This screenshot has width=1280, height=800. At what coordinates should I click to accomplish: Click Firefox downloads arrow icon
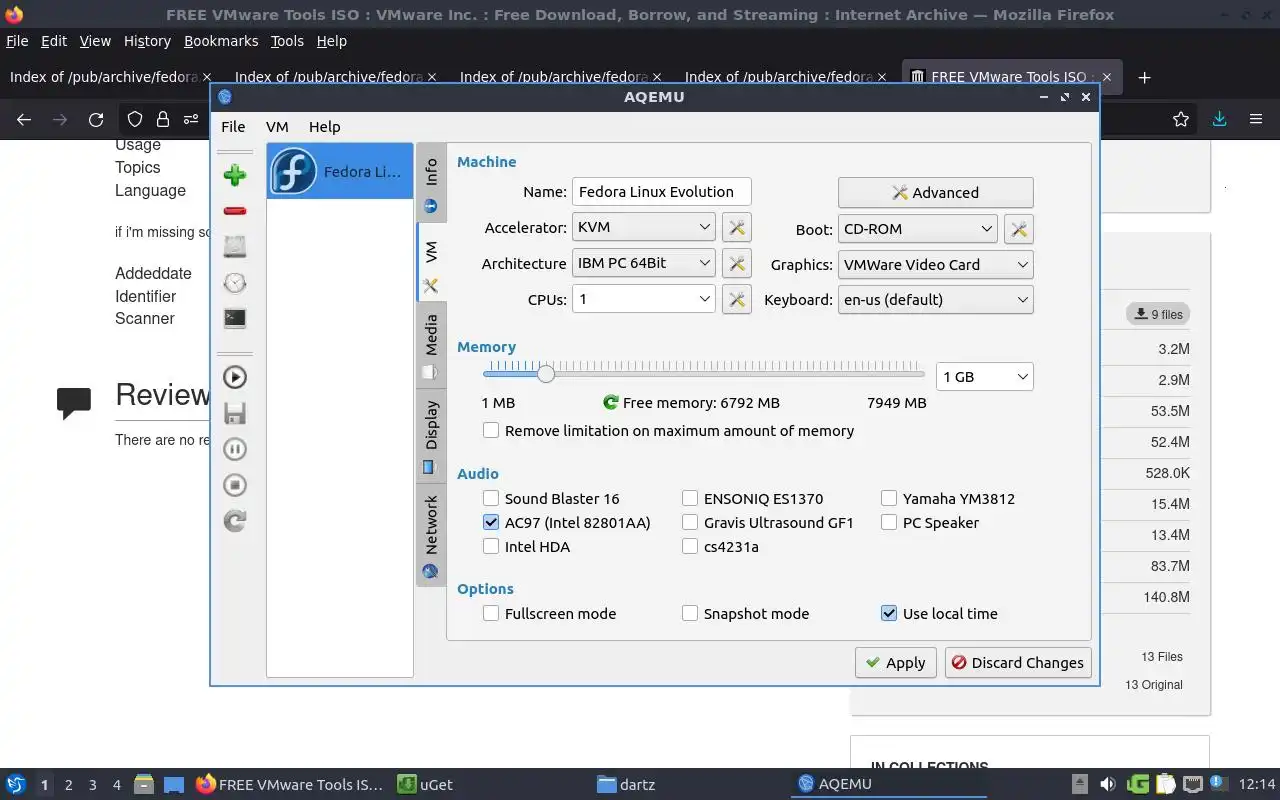click(x=1219, y=119)
